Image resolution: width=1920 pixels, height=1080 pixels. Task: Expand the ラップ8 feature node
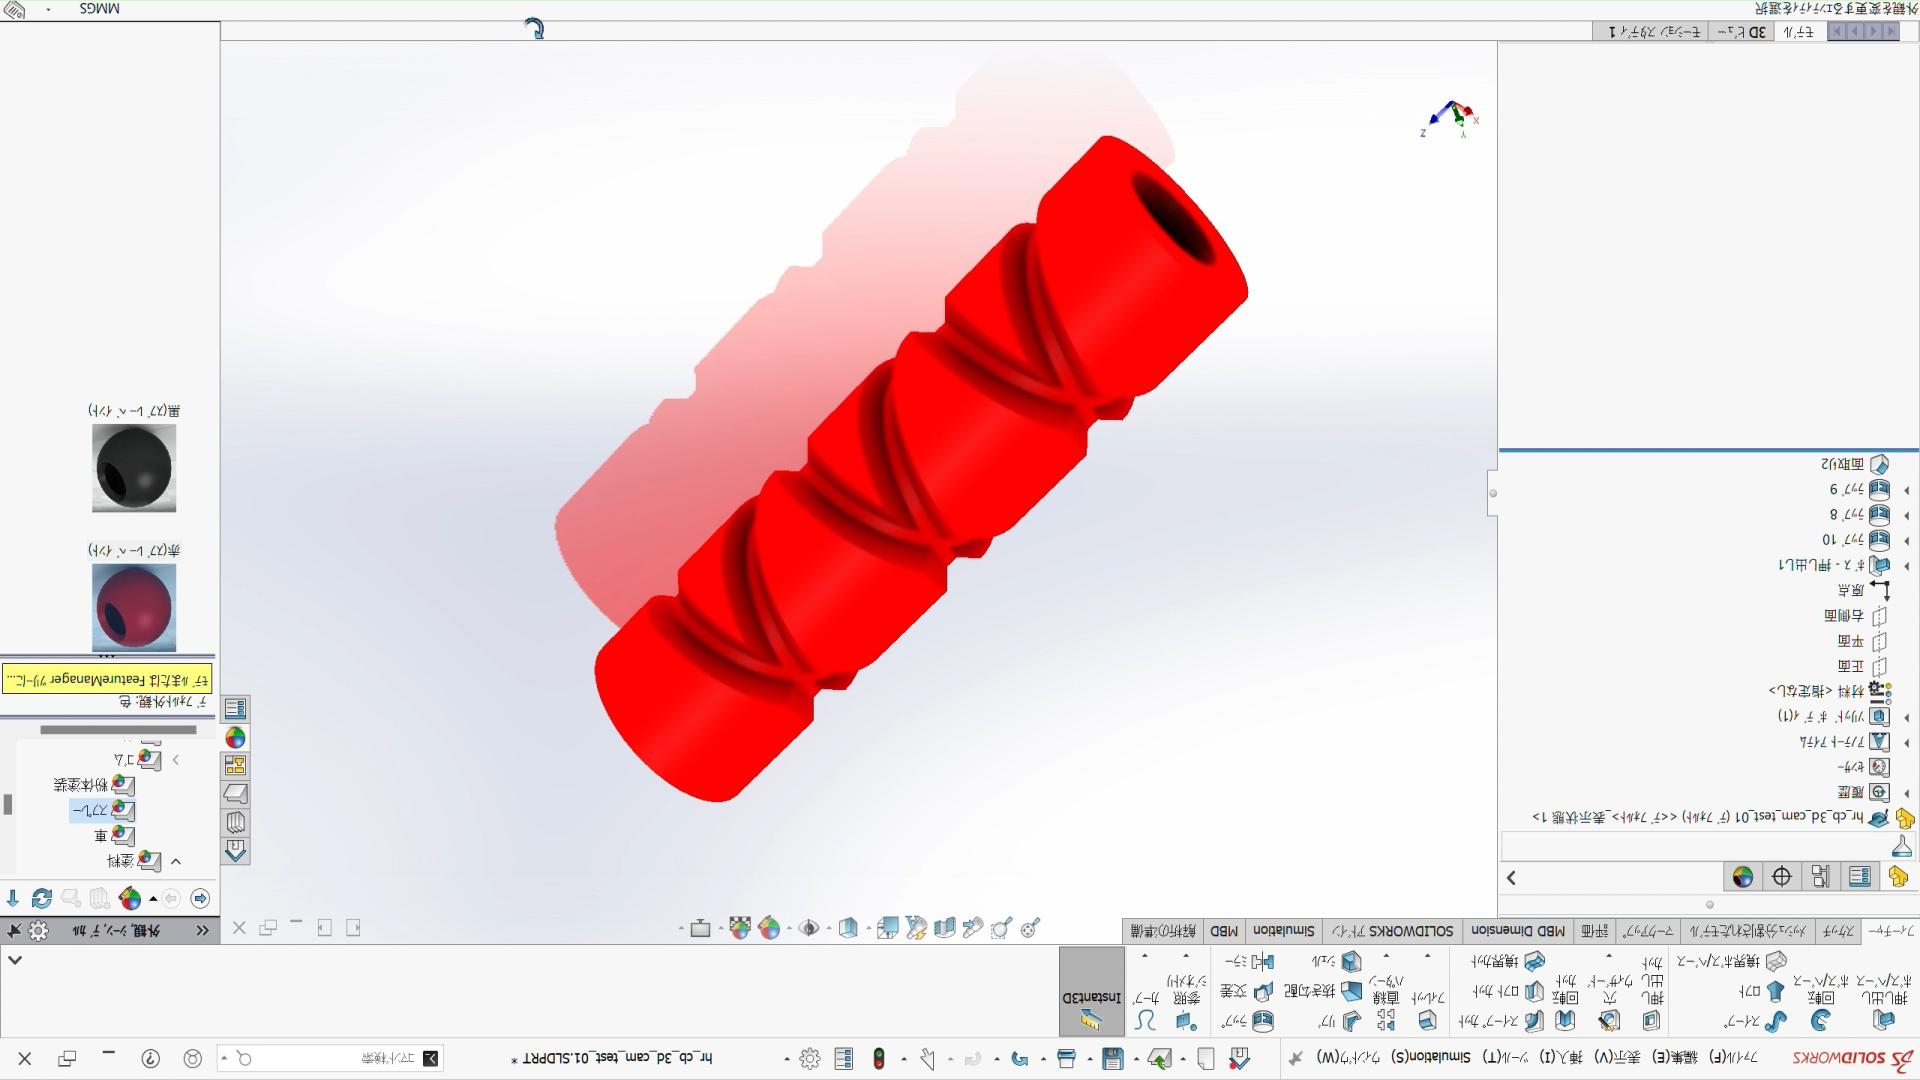[x=1907, y=515]
